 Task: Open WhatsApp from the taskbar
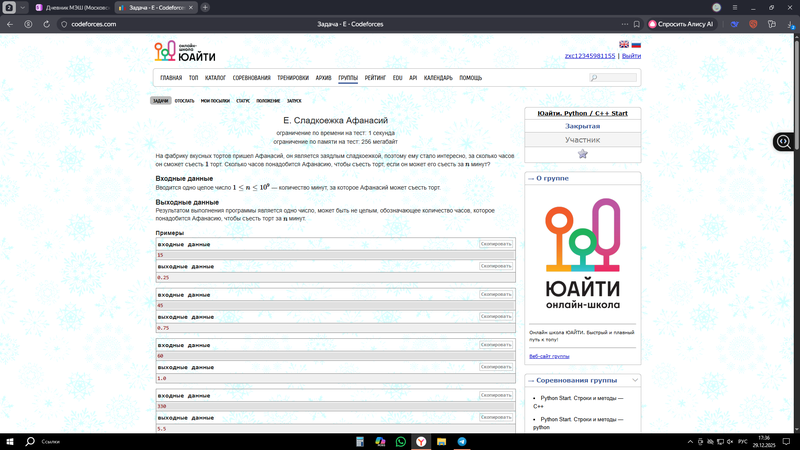tap(401, 441)
